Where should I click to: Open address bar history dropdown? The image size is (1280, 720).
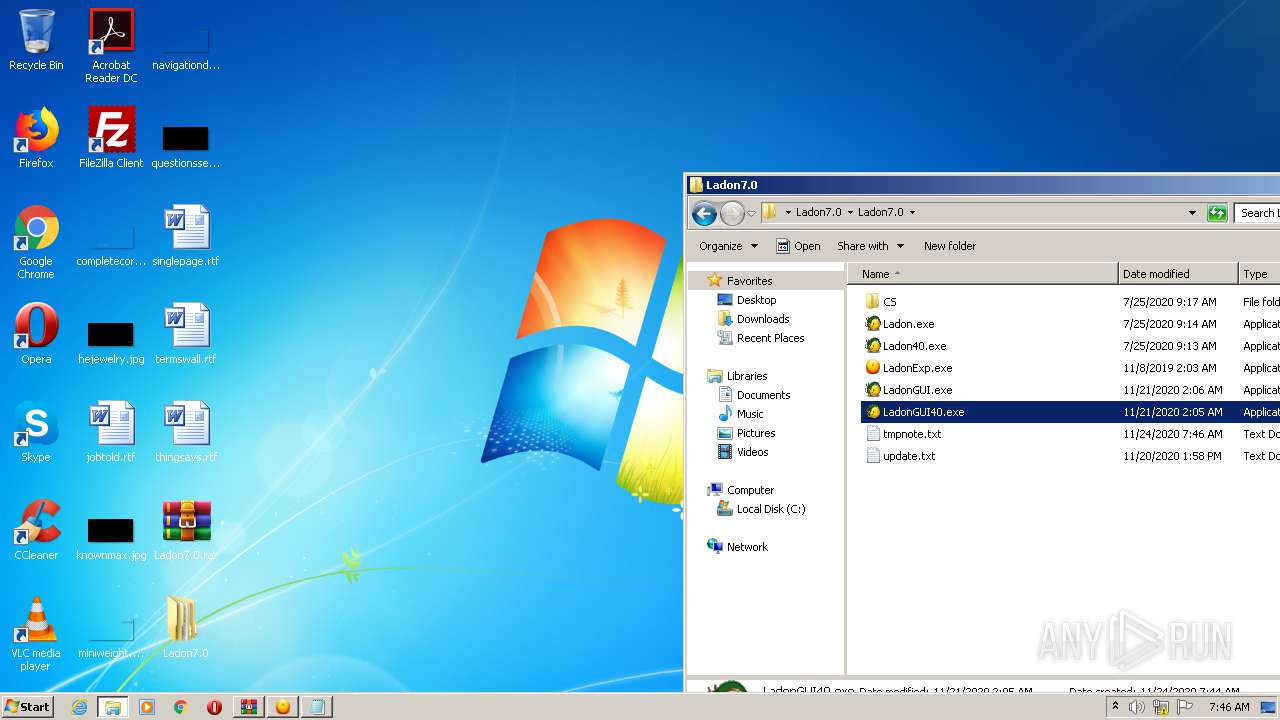[1192, 213]
